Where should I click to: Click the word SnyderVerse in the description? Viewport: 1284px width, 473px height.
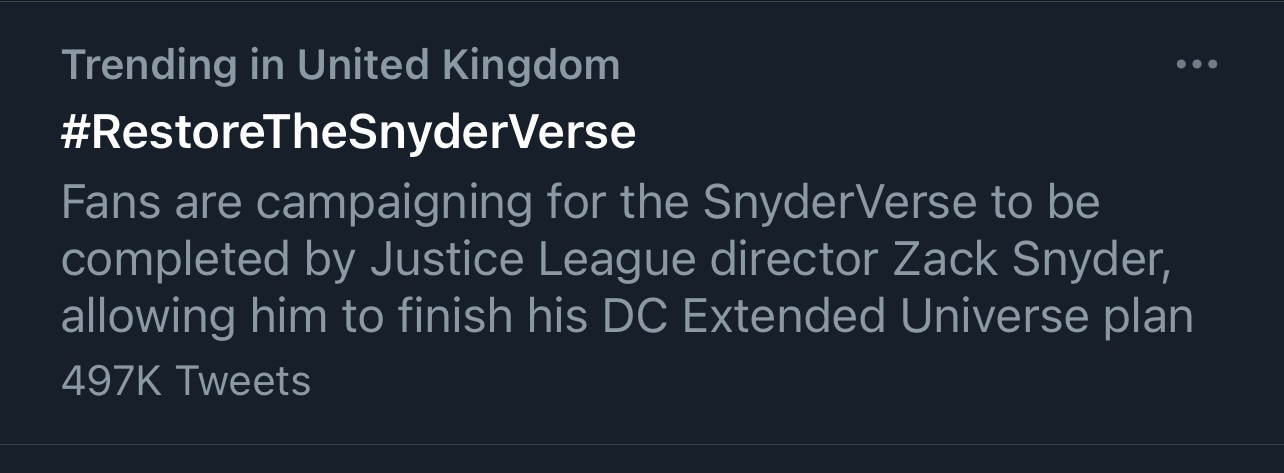840,204
